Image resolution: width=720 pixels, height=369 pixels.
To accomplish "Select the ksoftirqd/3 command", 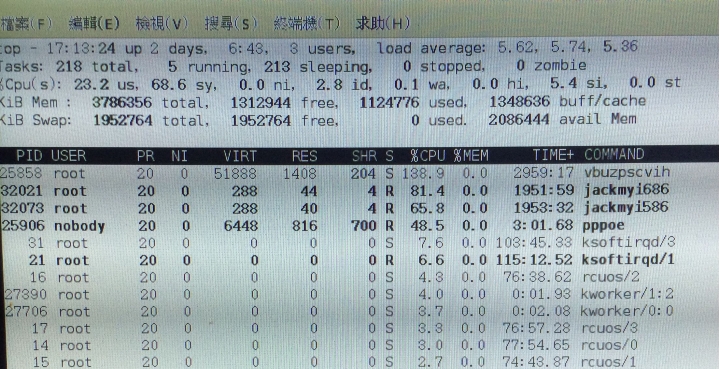I will tap(629, 242).
